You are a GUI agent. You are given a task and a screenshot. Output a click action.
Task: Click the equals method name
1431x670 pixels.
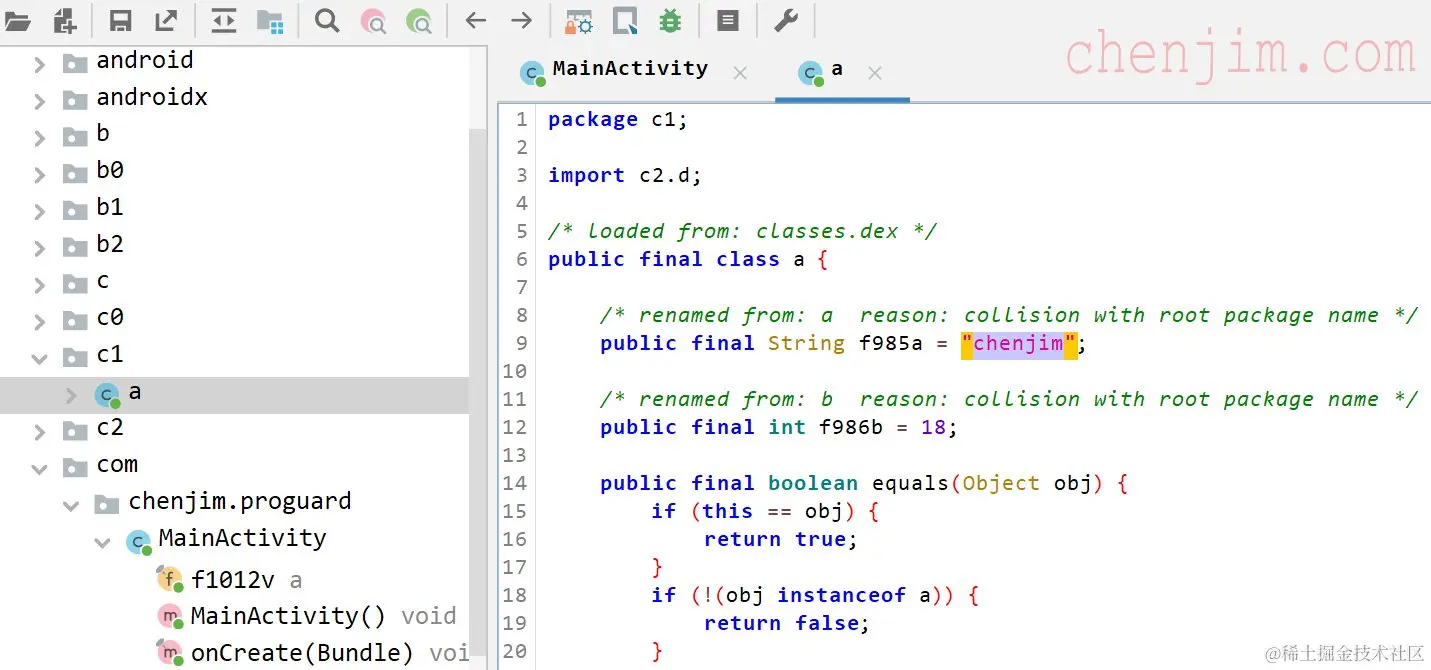(x=910, y=484)
